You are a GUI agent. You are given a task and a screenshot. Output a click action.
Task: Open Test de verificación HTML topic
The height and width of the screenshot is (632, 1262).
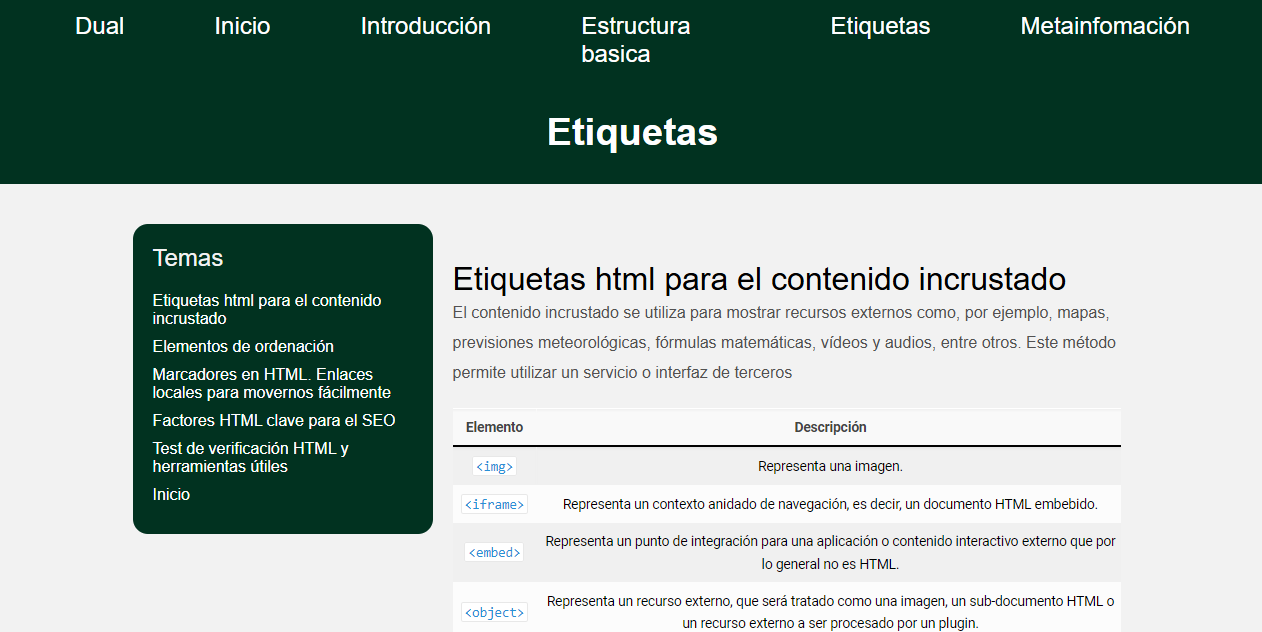pos(250,457)
